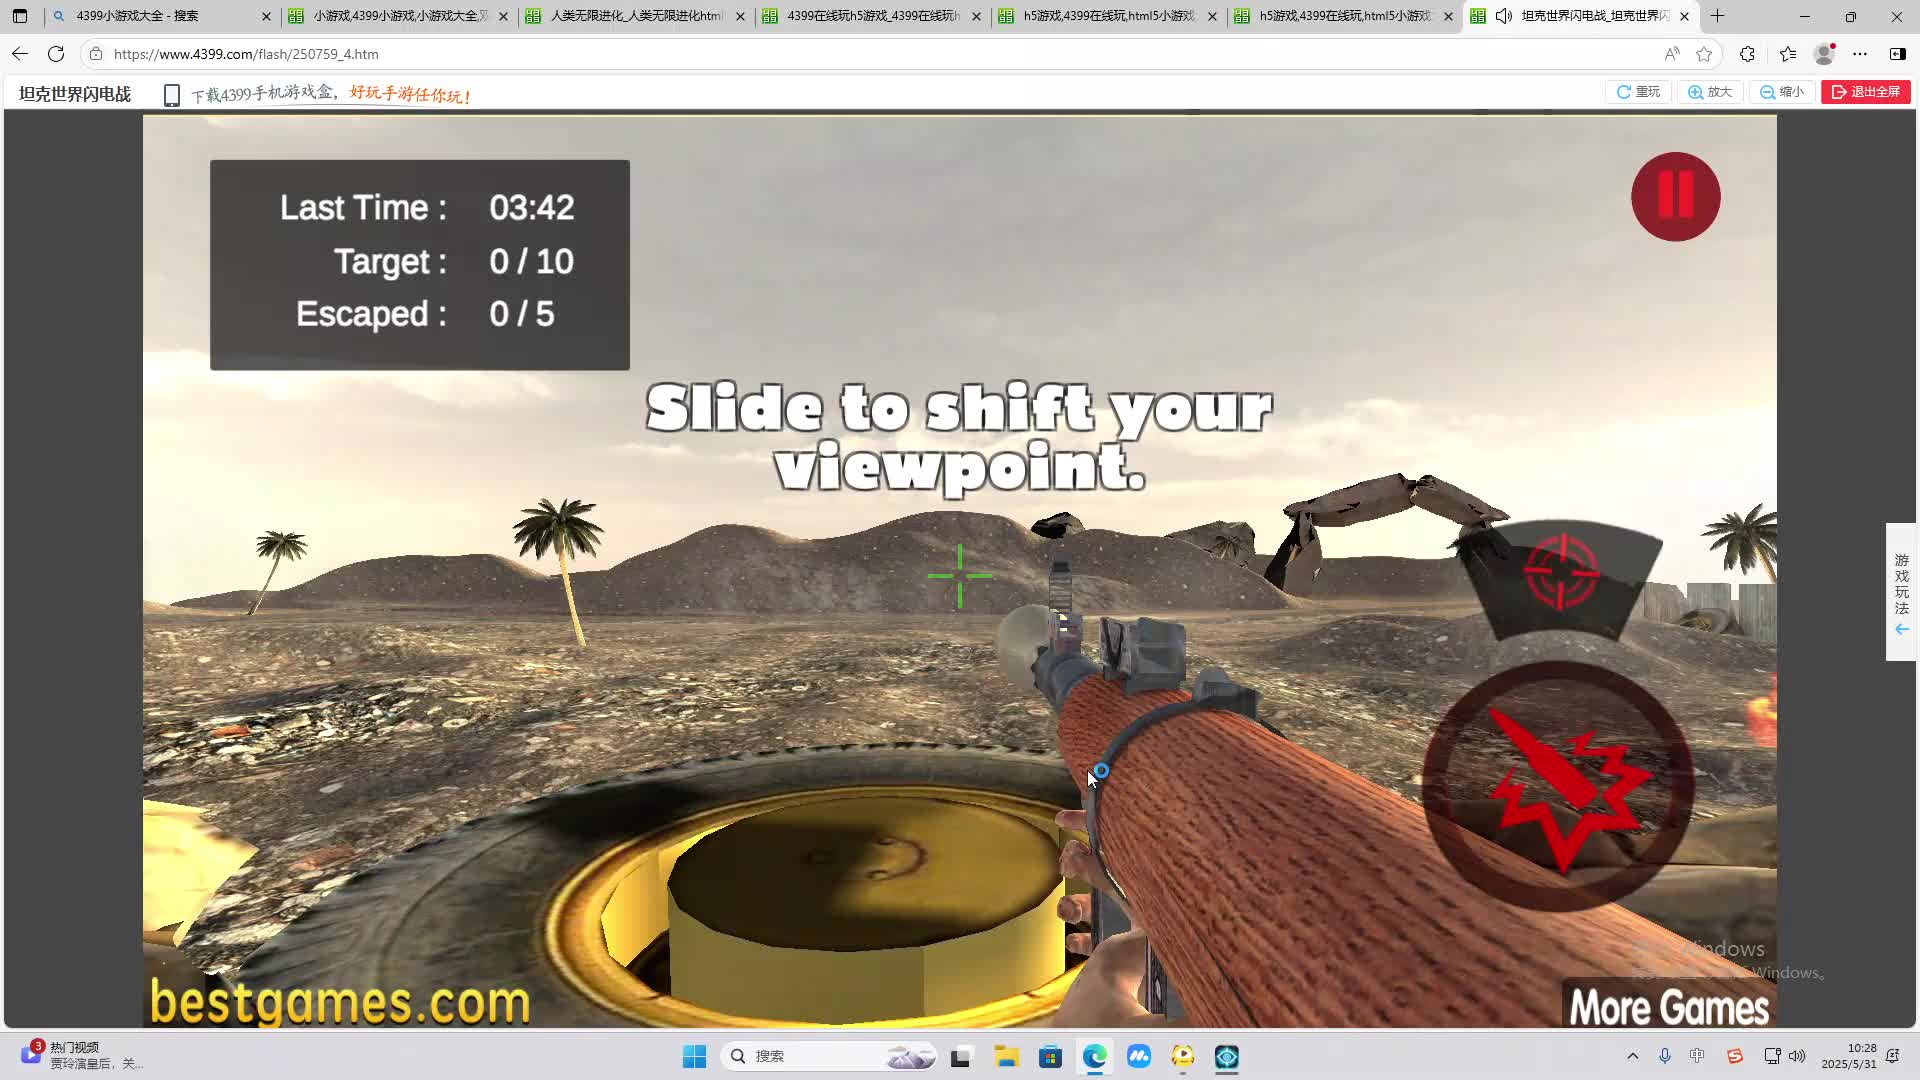Click the 放大 zoom in button
The height and width of the screenshot is (1080, 1920).
coord(1710,92)
